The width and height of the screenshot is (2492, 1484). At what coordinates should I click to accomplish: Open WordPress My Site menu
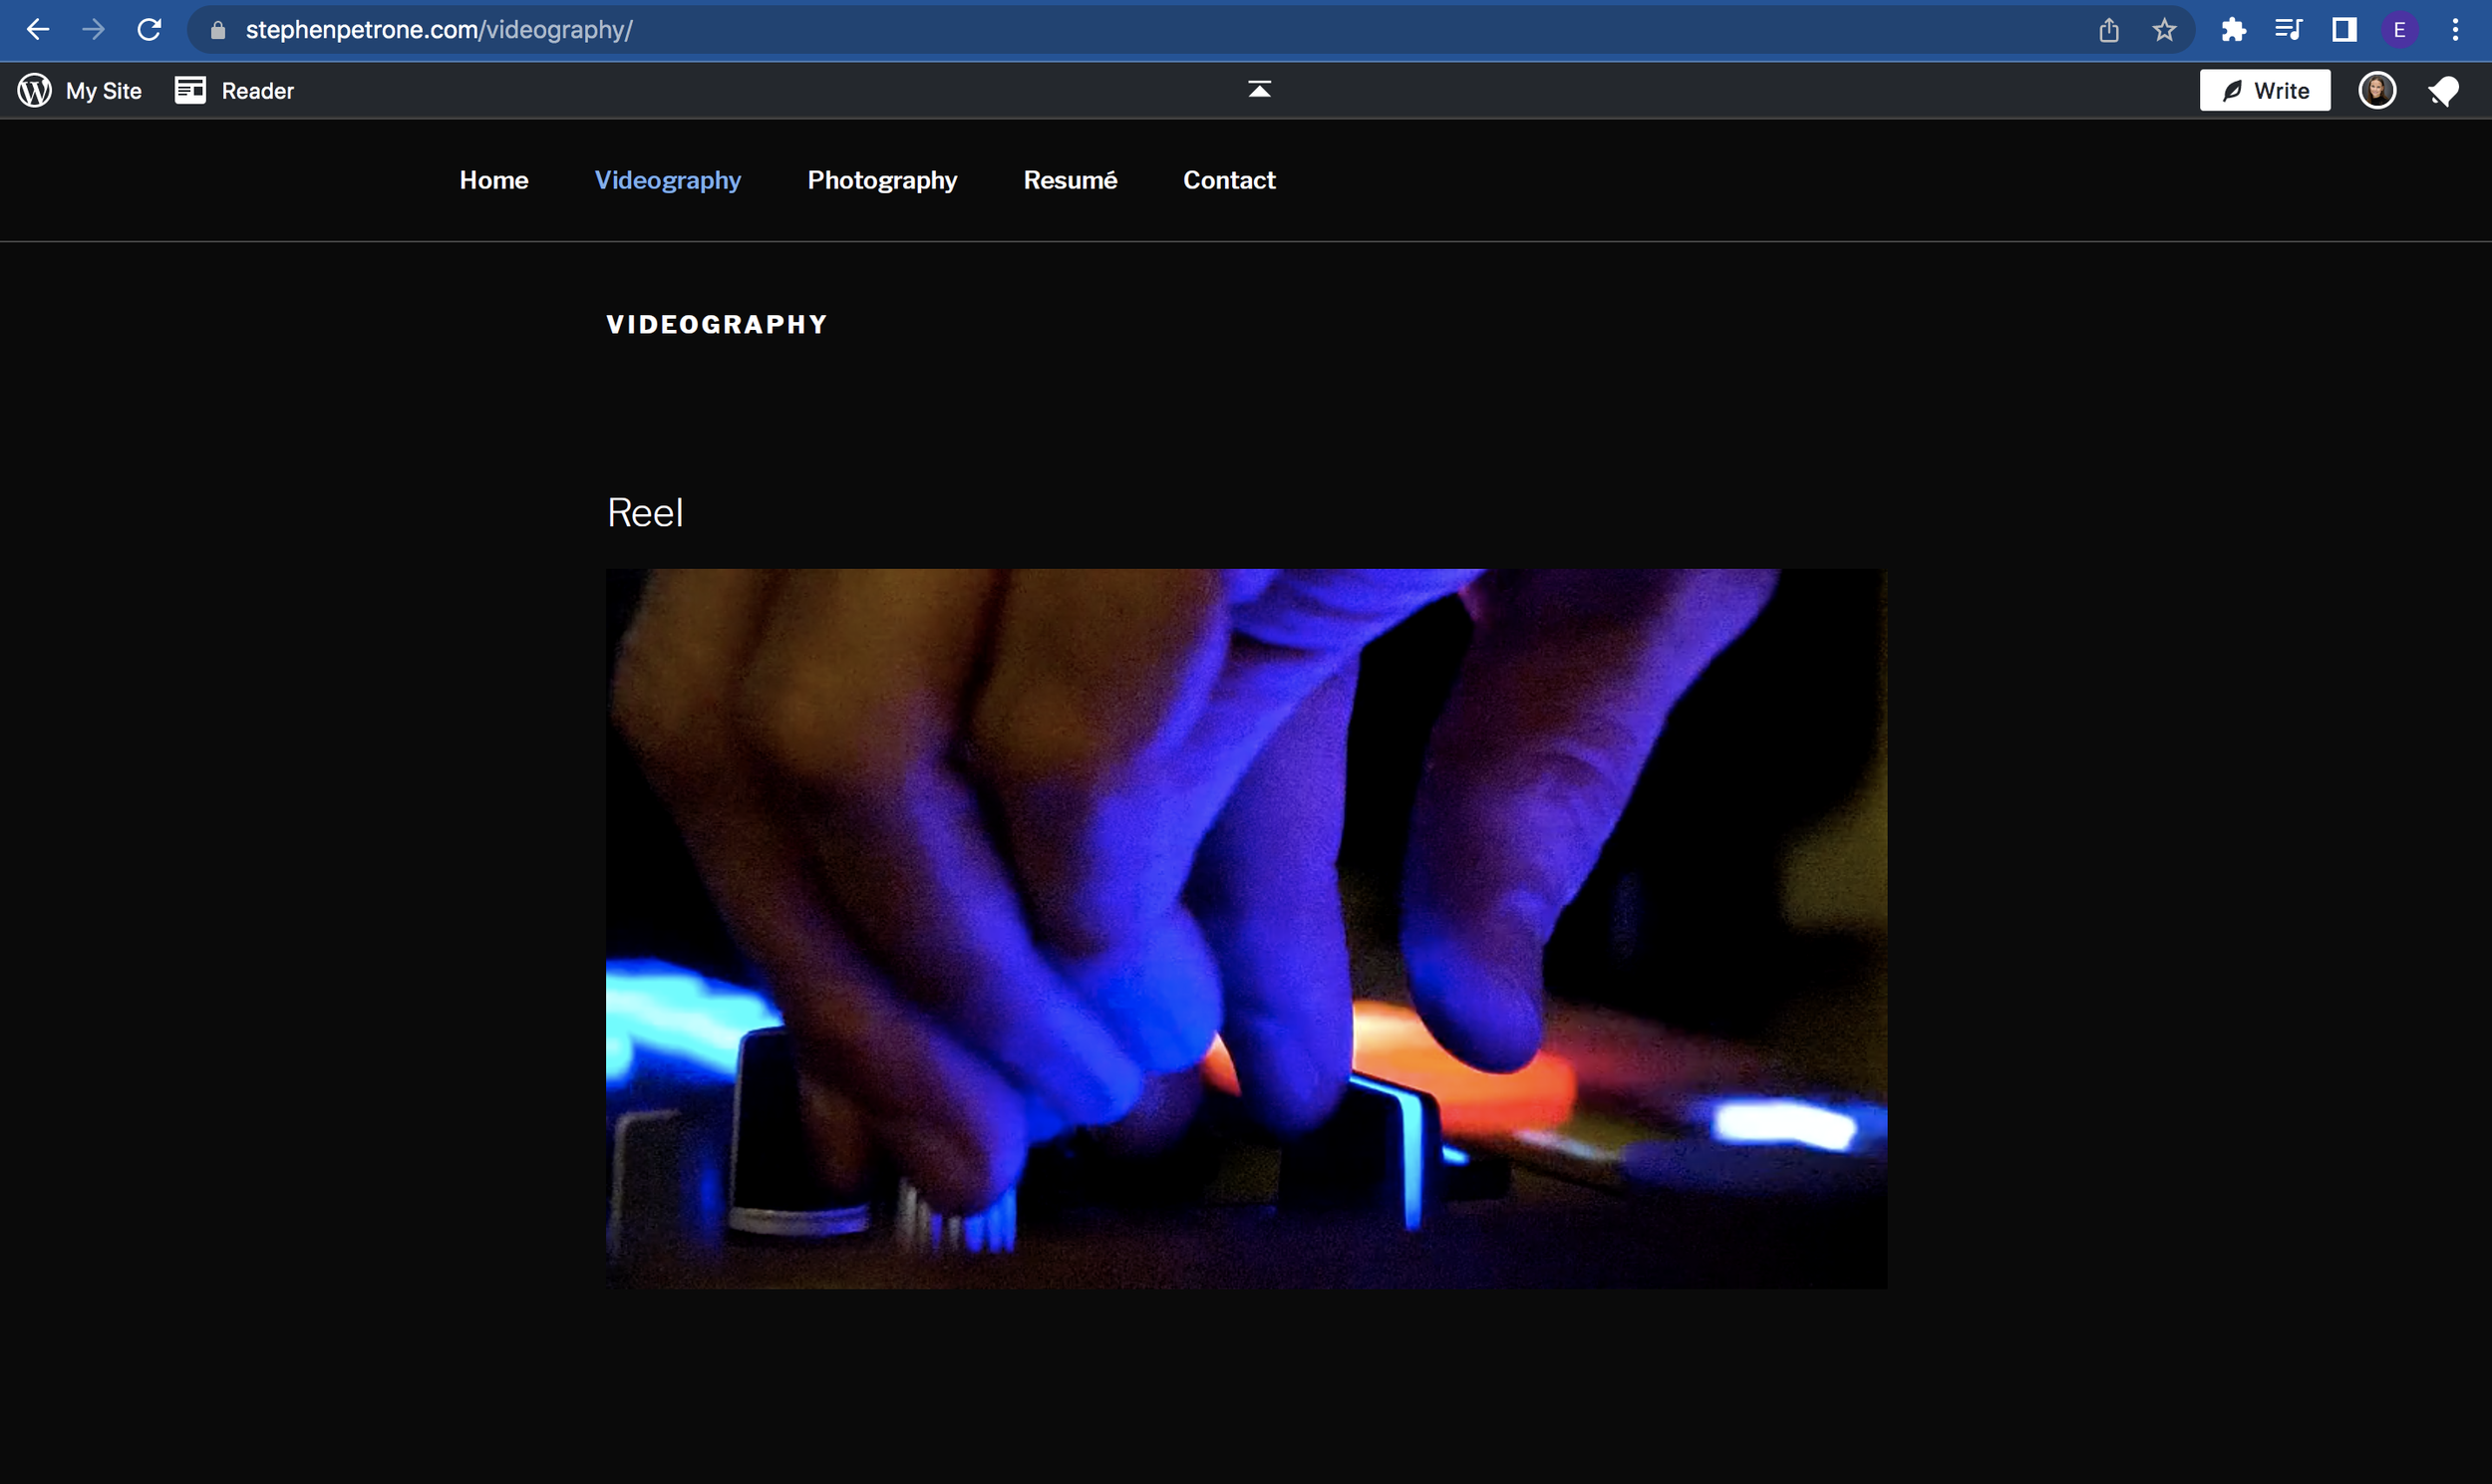tap(80, 91)
